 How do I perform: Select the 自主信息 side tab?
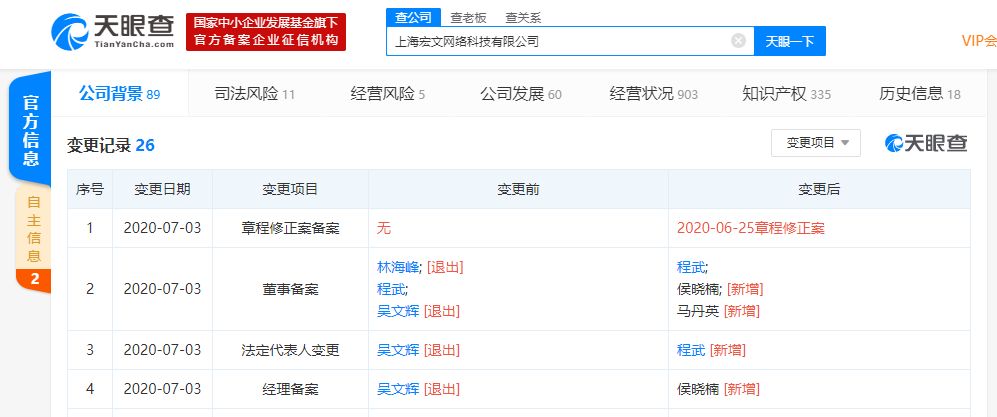tap(33, 235)
